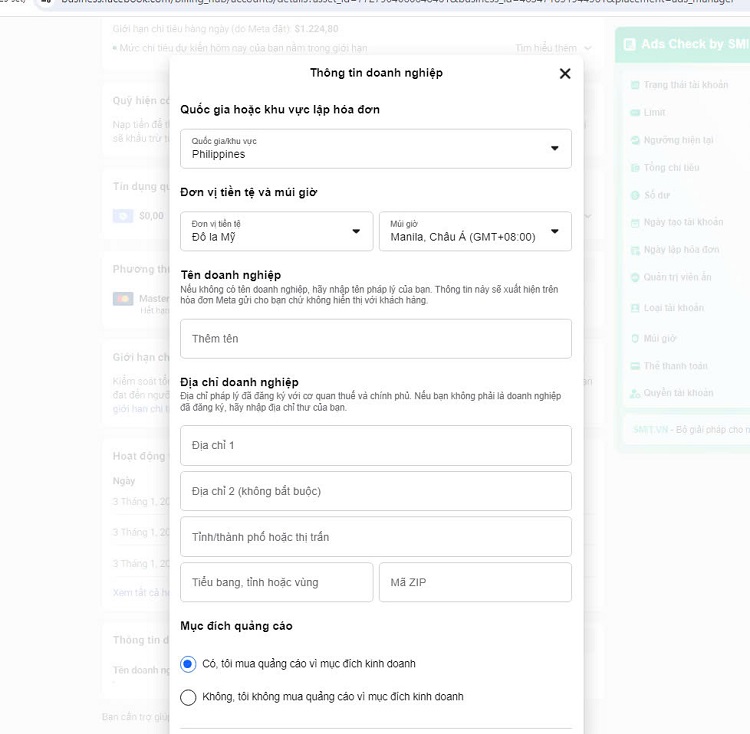Click the Limit icon in Ads Check
The width and height of the screenshot is (750, 734).
[635, 113]
